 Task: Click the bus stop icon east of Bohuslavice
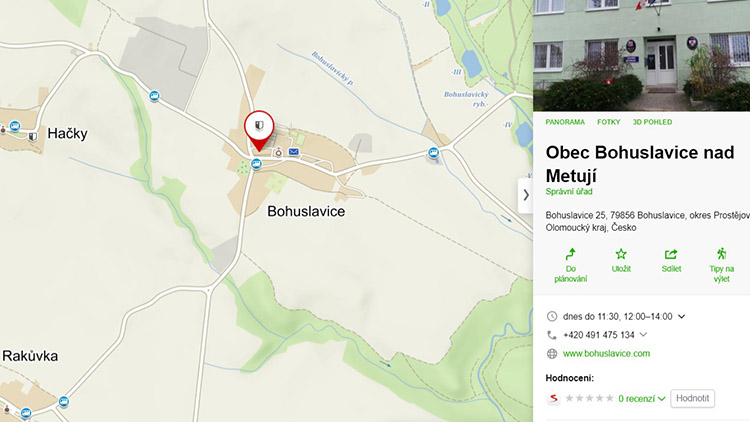pyautogui.click(x=433, y=153)
